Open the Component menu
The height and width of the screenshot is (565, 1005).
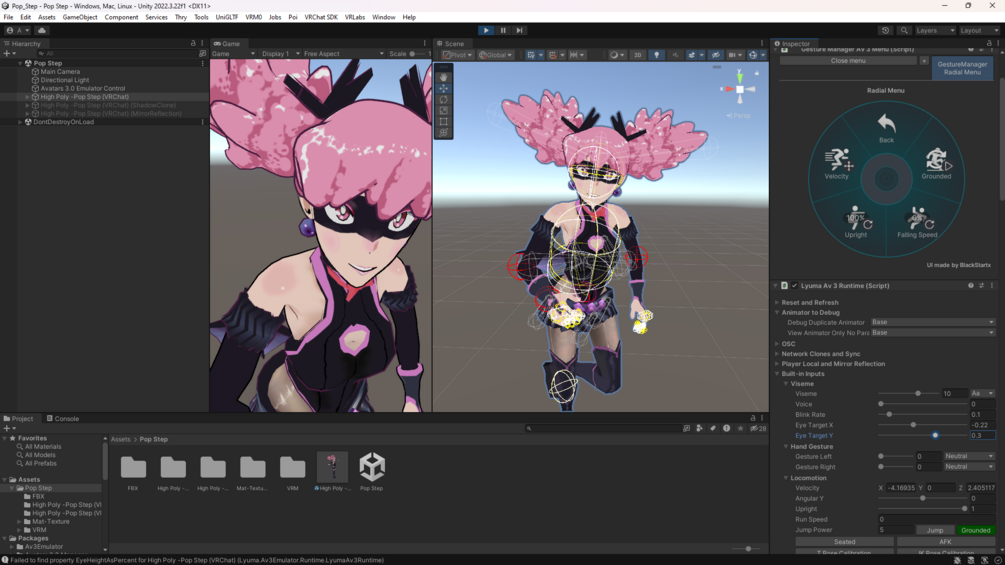tap(121, 17)
